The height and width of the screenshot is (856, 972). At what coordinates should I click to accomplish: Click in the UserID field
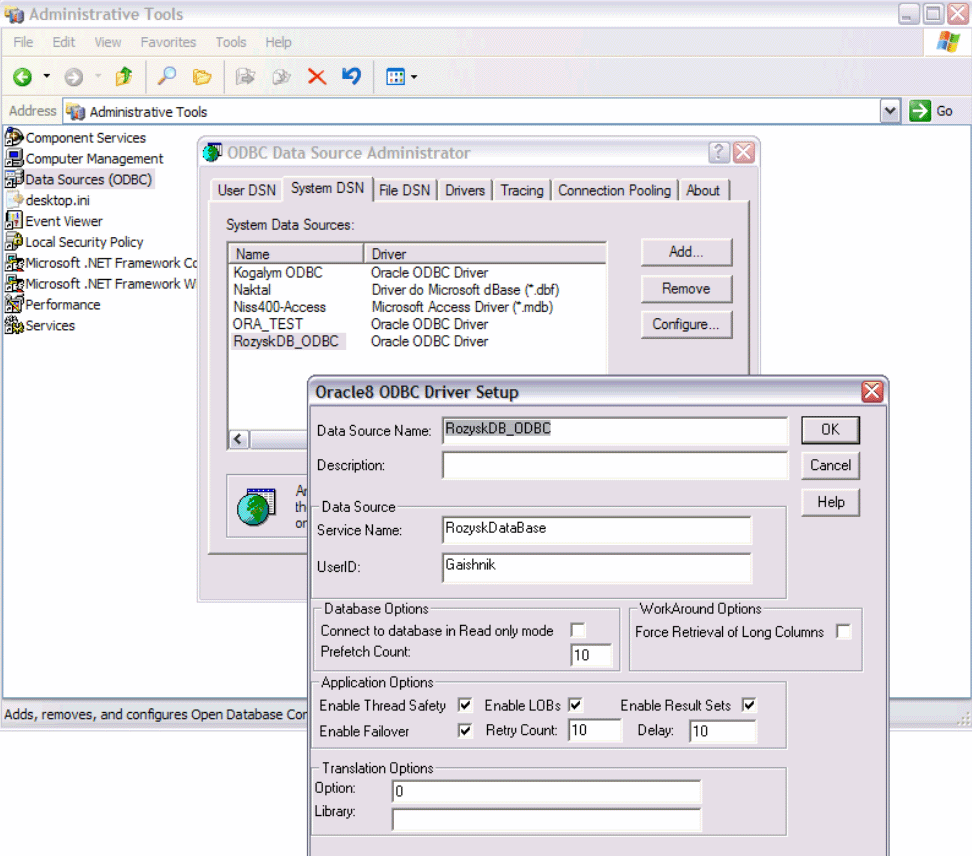click(597, 567)
